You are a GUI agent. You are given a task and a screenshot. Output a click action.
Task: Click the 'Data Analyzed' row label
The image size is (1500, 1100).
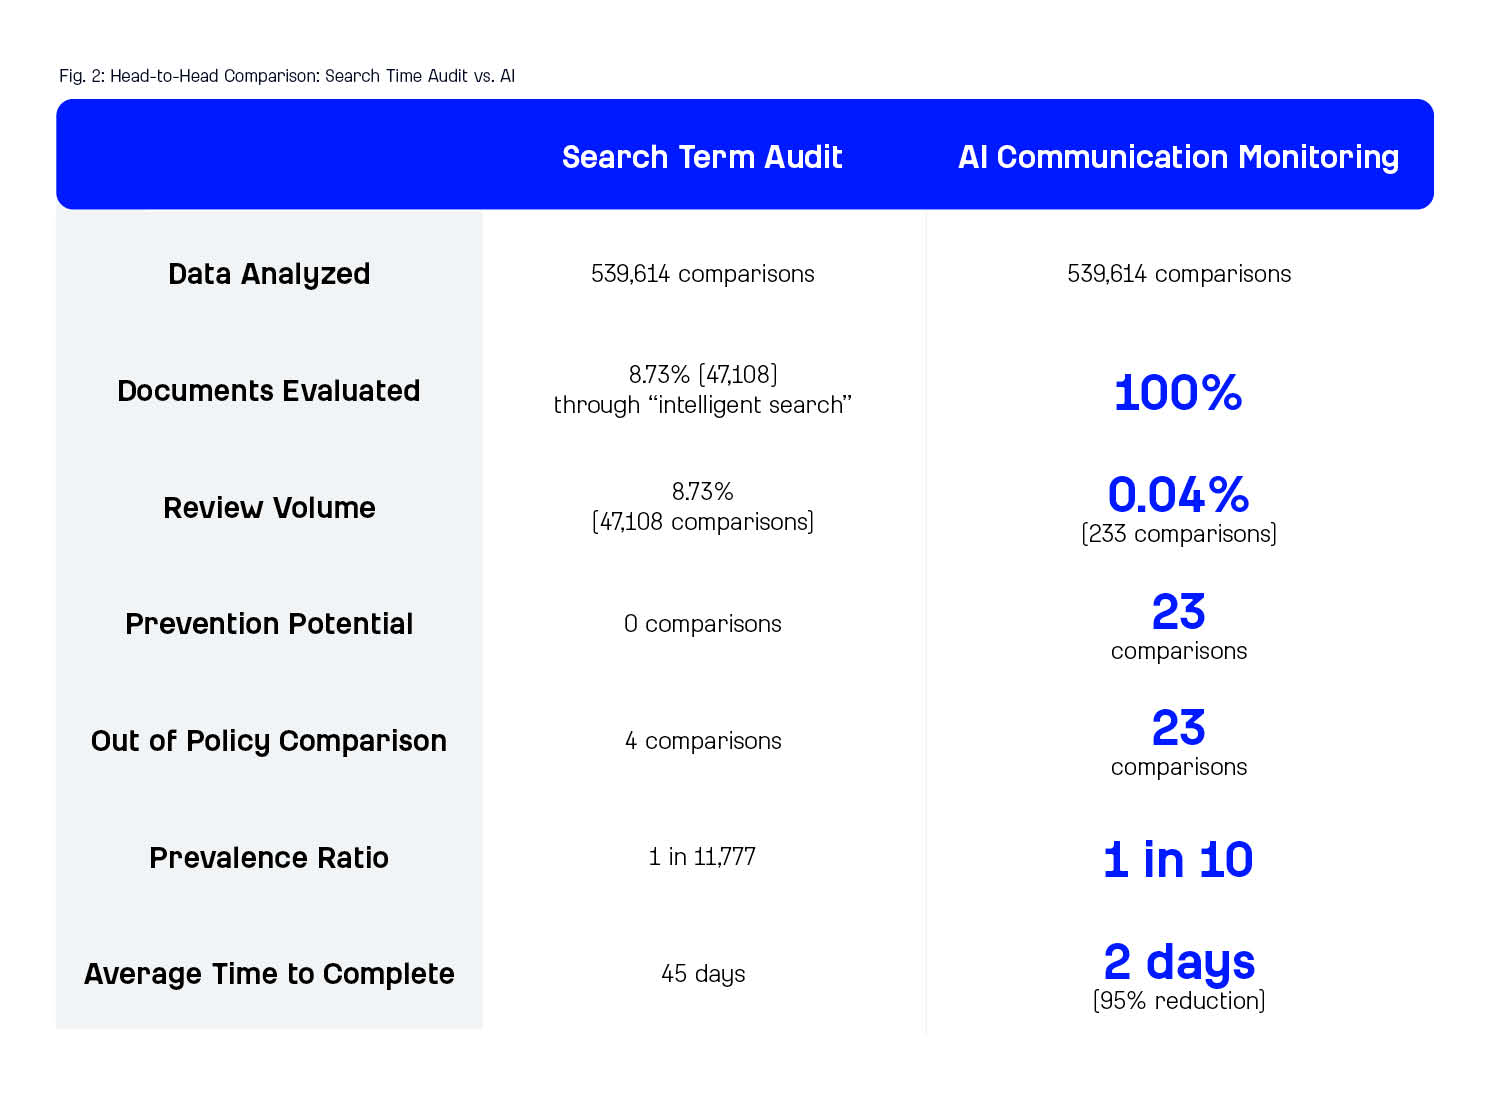[x=269, y=274]
